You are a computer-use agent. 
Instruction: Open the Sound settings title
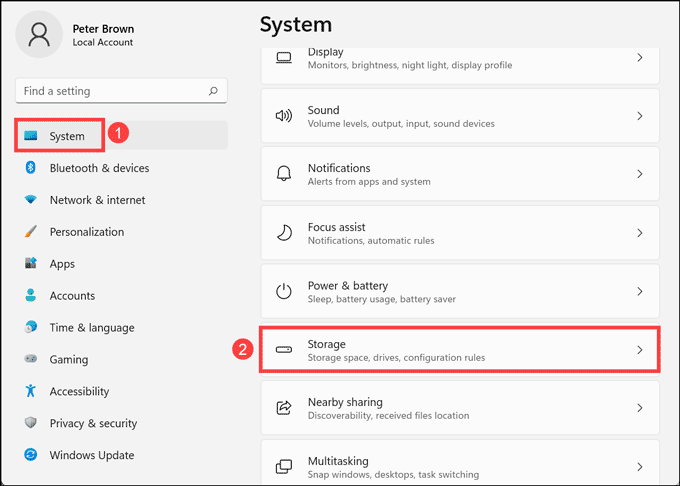pyautogui.click(x=324, y=110)
